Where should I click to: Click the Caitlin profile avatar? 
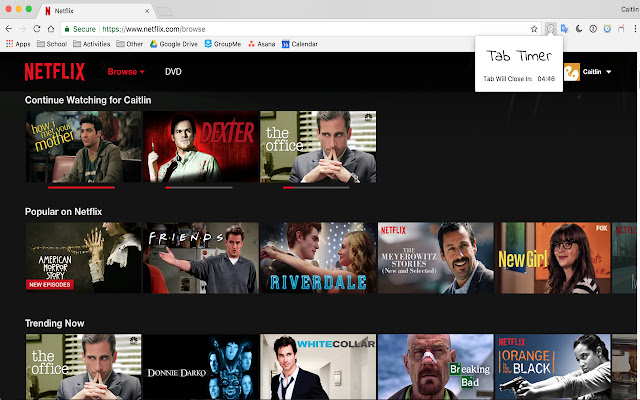572,72
